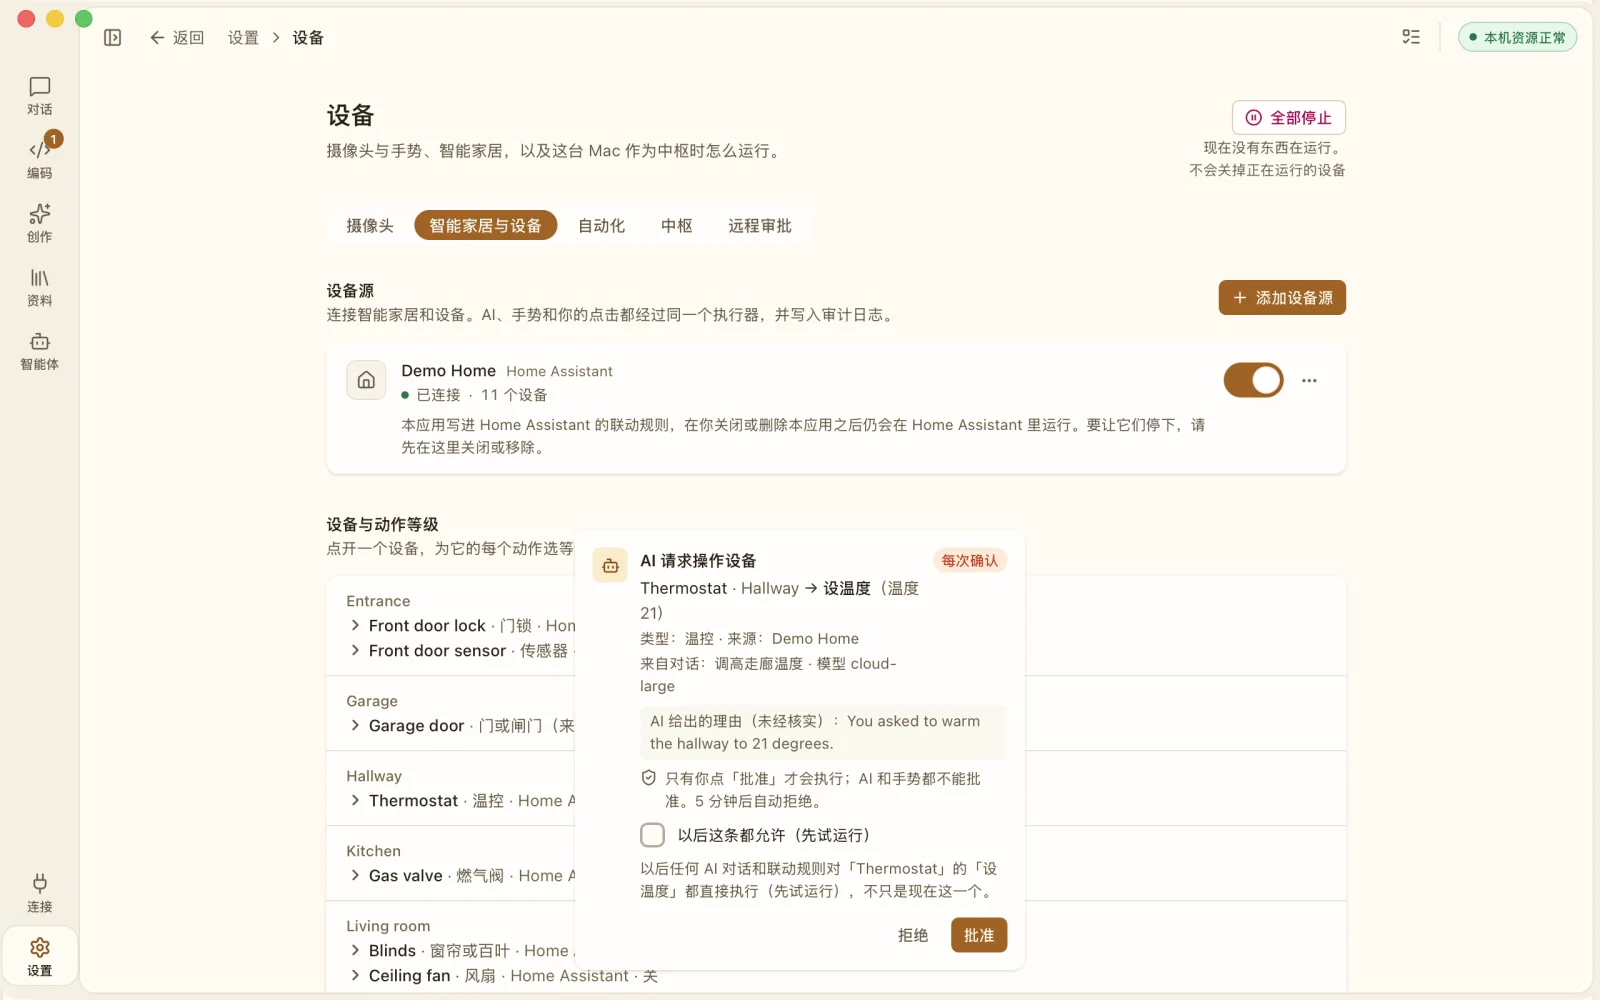Check 以后这条都允许 checkbox
The height and width of the screenshot is (1000, 1600).
point(652,835)
